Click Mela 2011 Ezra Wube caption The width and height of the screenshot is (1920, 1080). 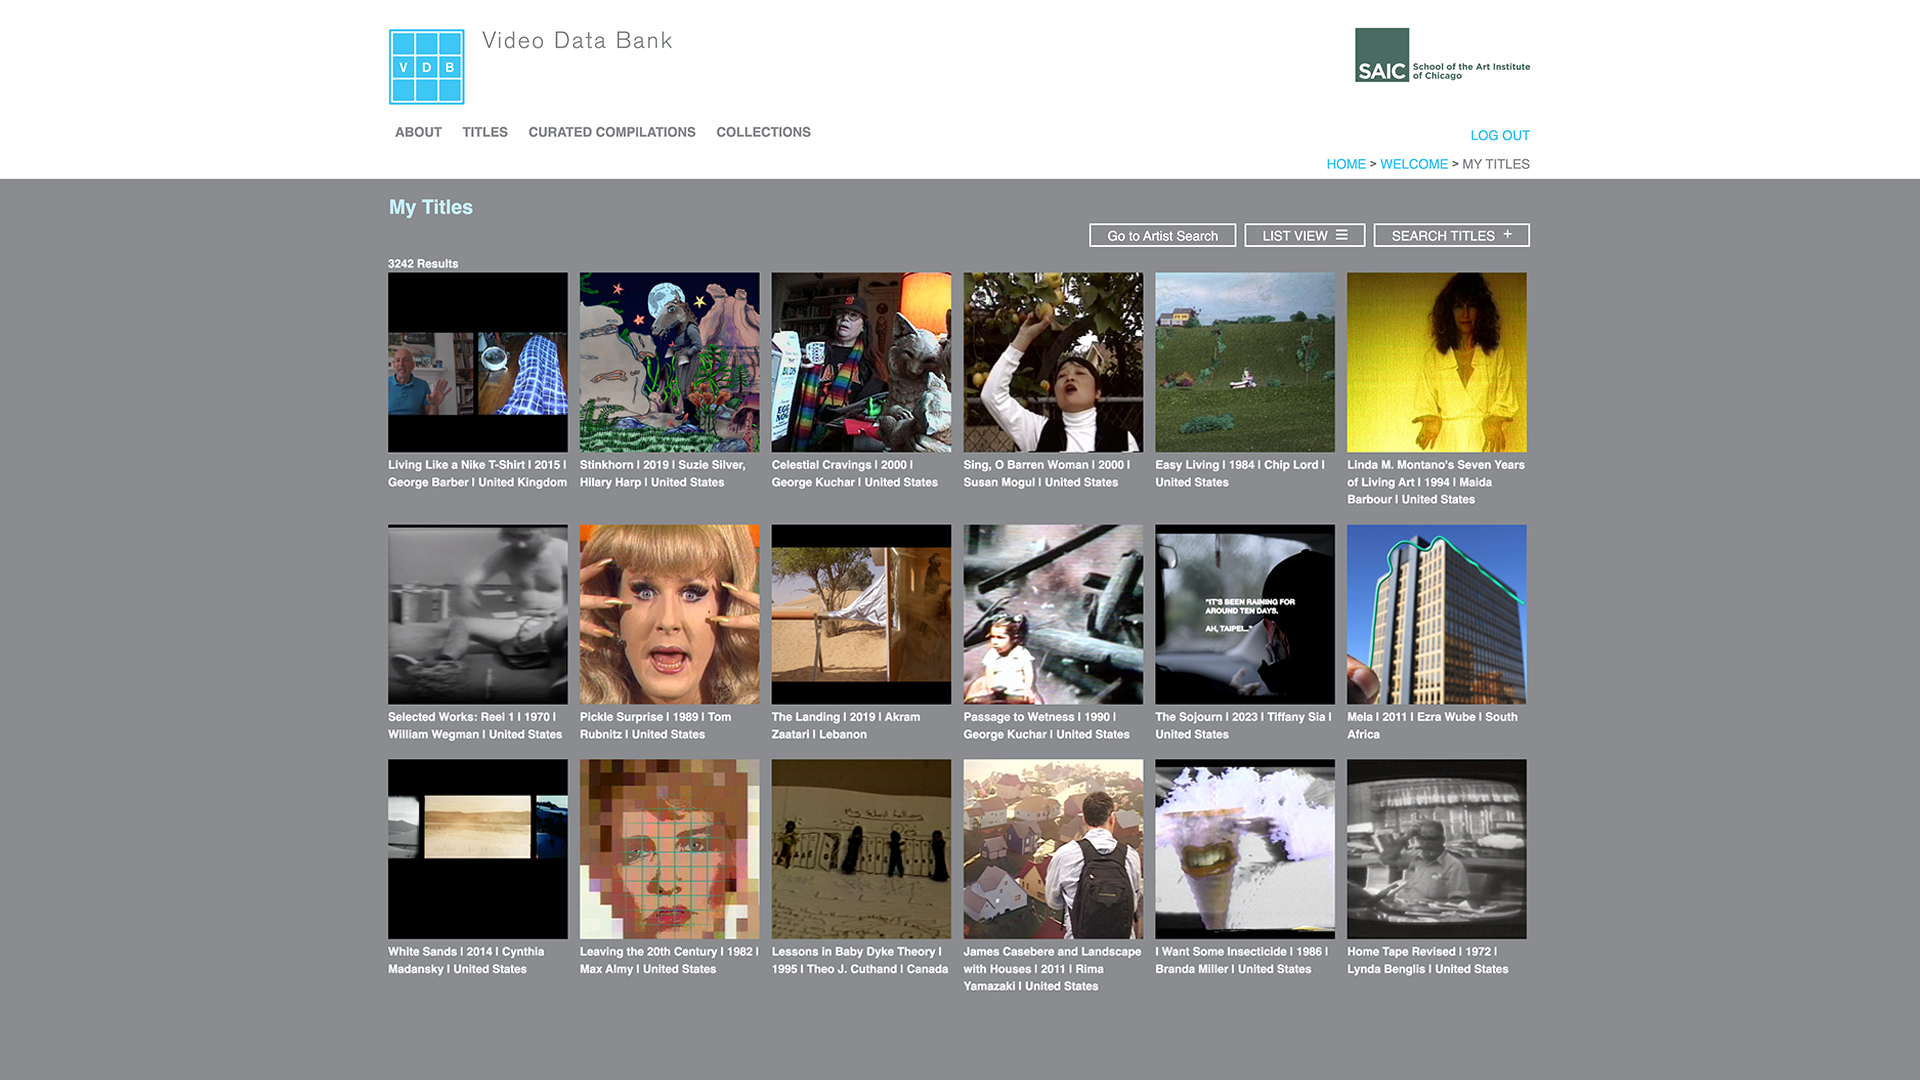[1433, 725]
